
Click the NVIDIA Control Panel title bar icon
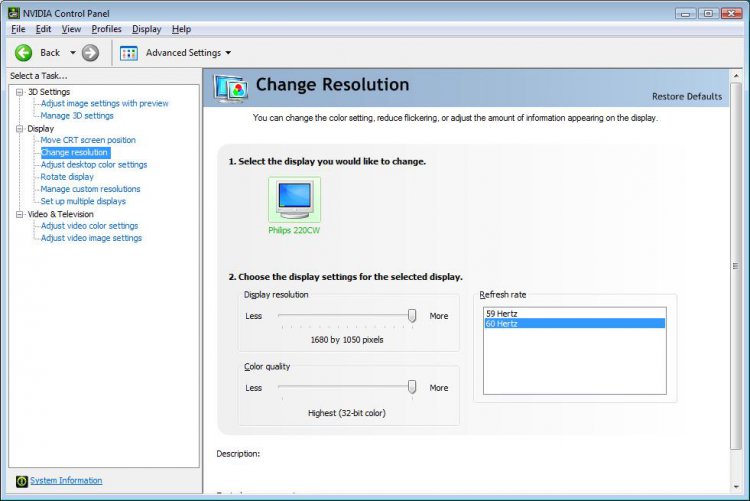14,13
